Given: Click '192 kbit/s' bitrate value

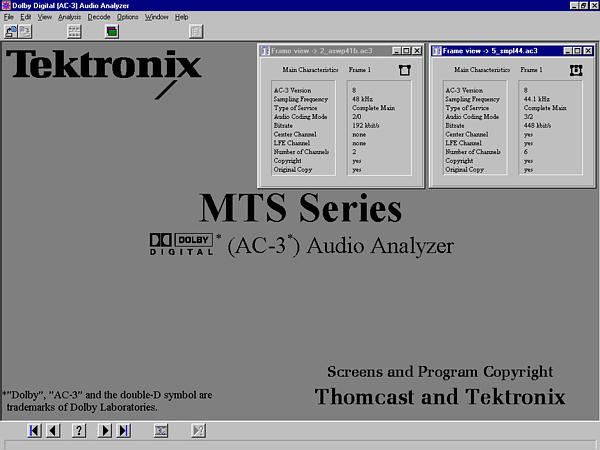Looking at the screenshot, I should pos(365,126).
